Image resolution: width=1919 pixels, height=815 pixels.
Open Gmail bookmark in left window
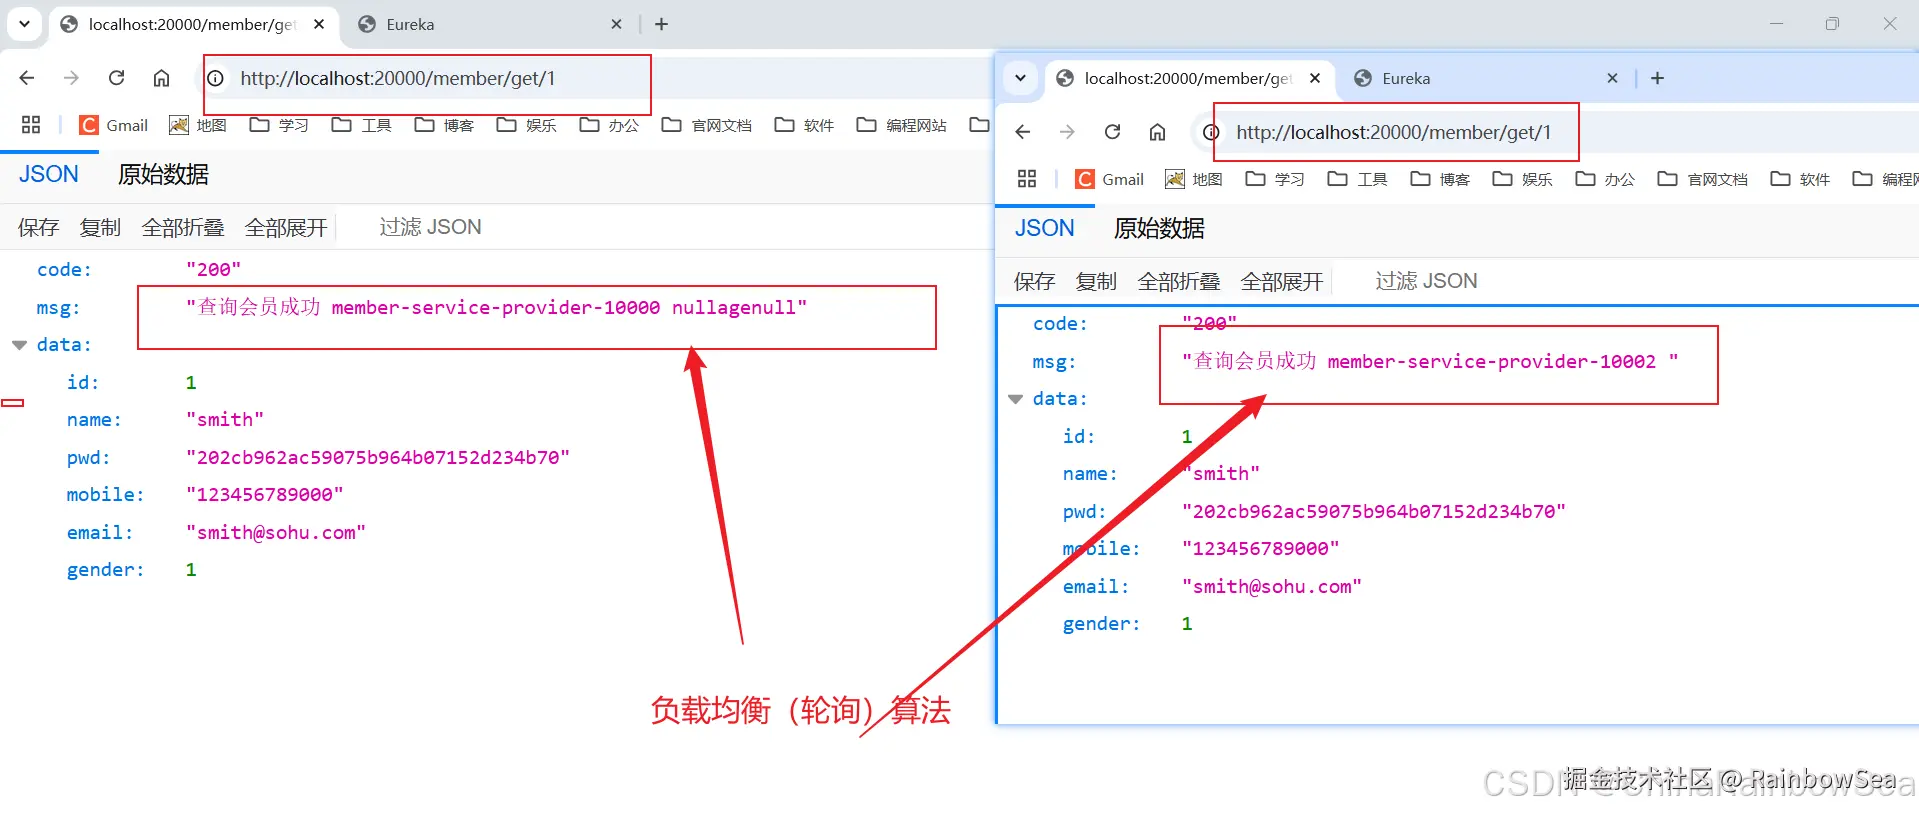point(114,125)
